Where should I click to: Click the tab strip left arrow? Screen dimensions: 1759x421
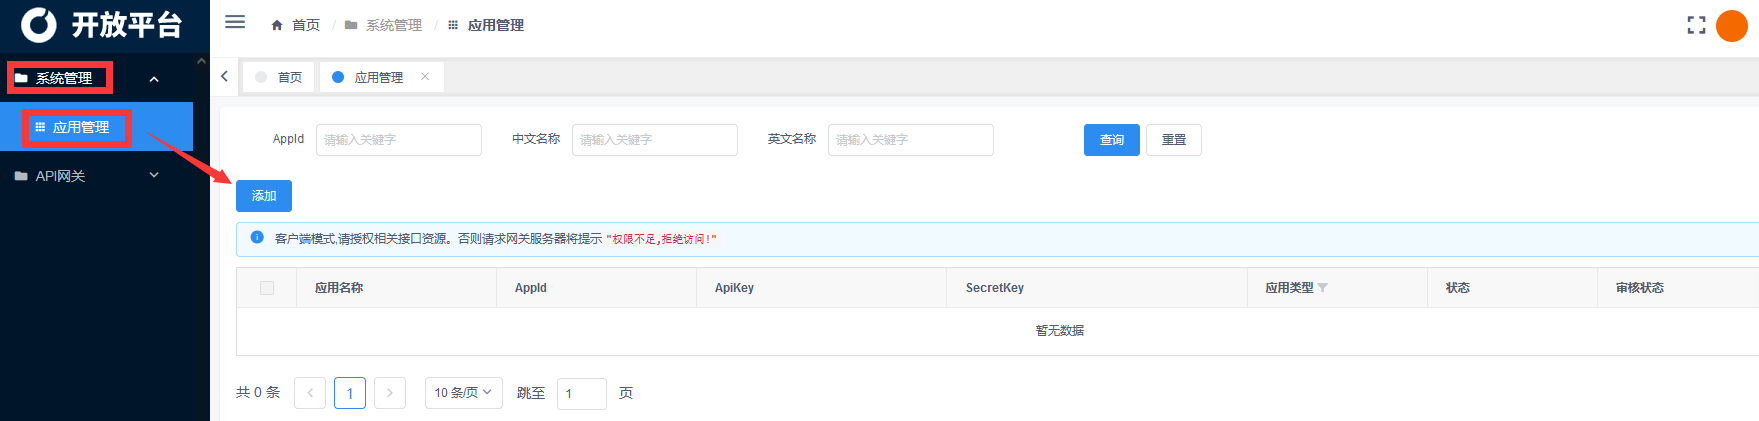pos(224,76)
